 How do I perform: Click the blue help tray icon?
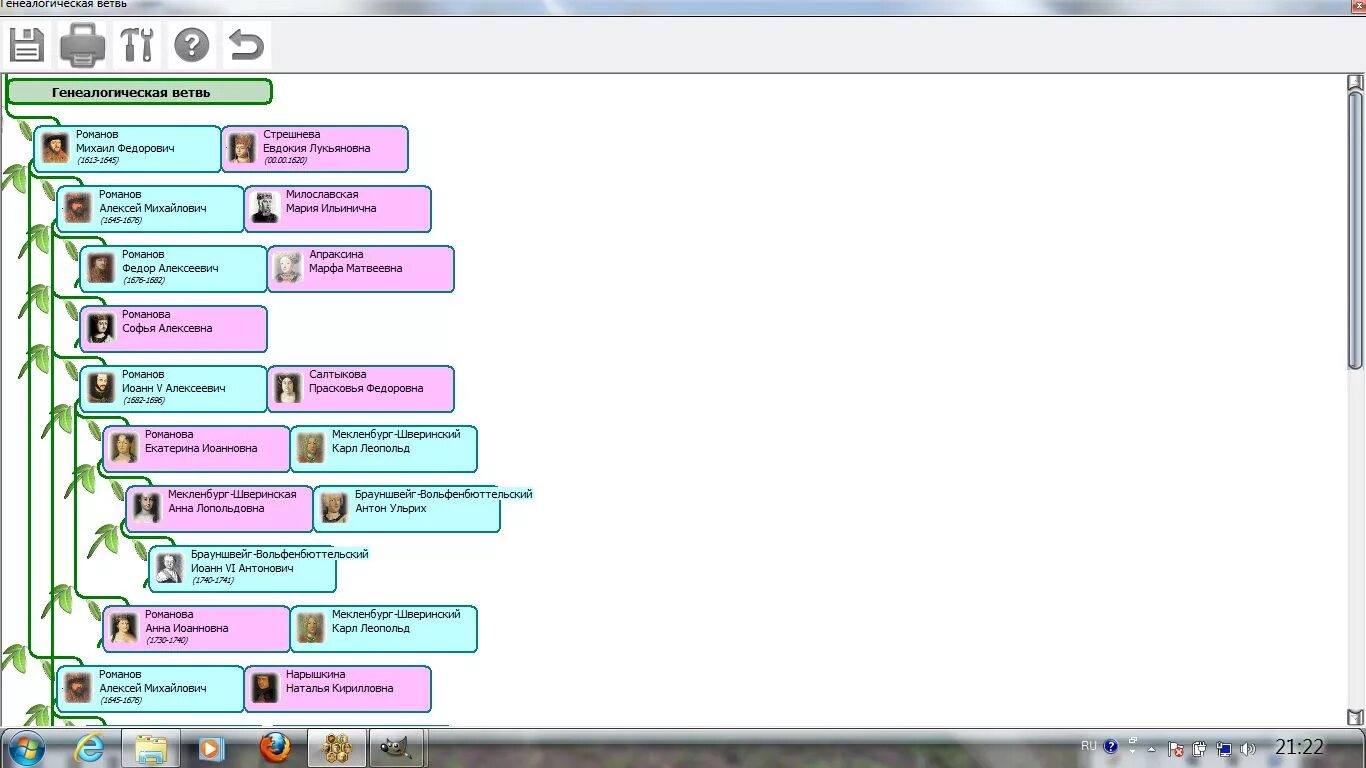click(1111, 746)
